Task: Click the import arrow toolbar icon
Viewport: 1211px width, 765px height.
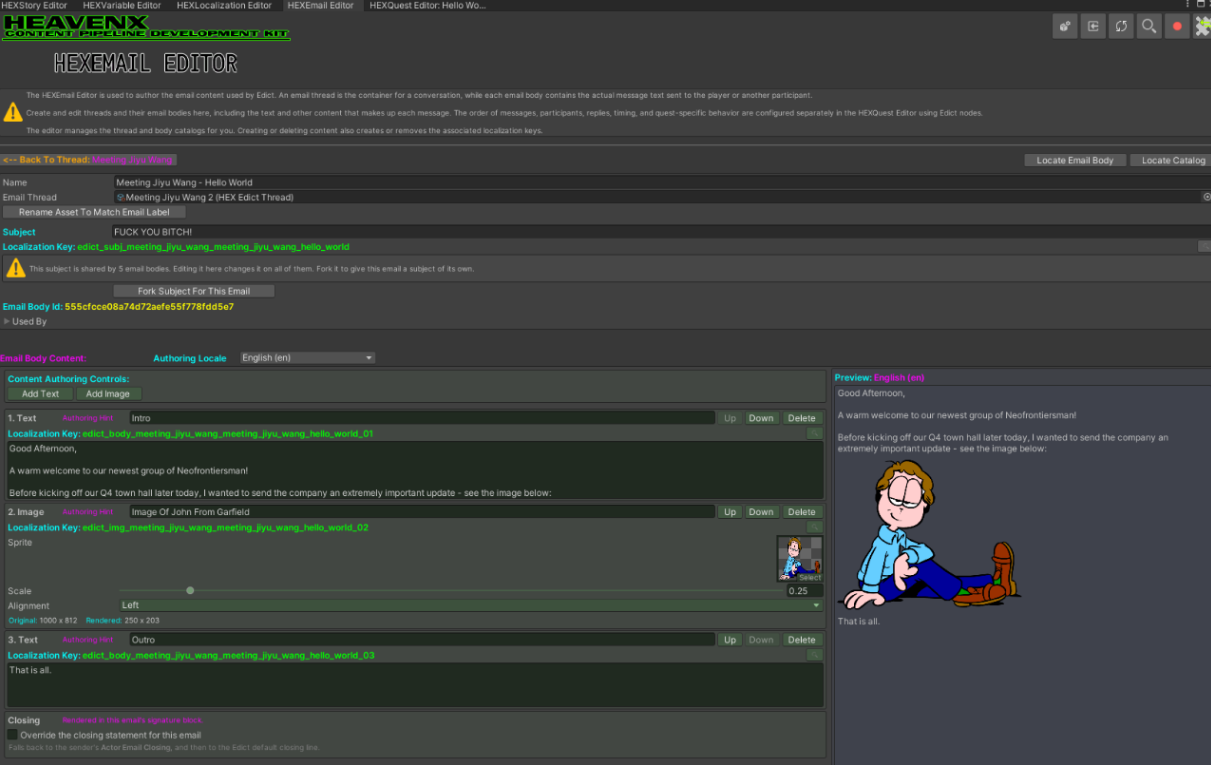Action: point(1093,27)
